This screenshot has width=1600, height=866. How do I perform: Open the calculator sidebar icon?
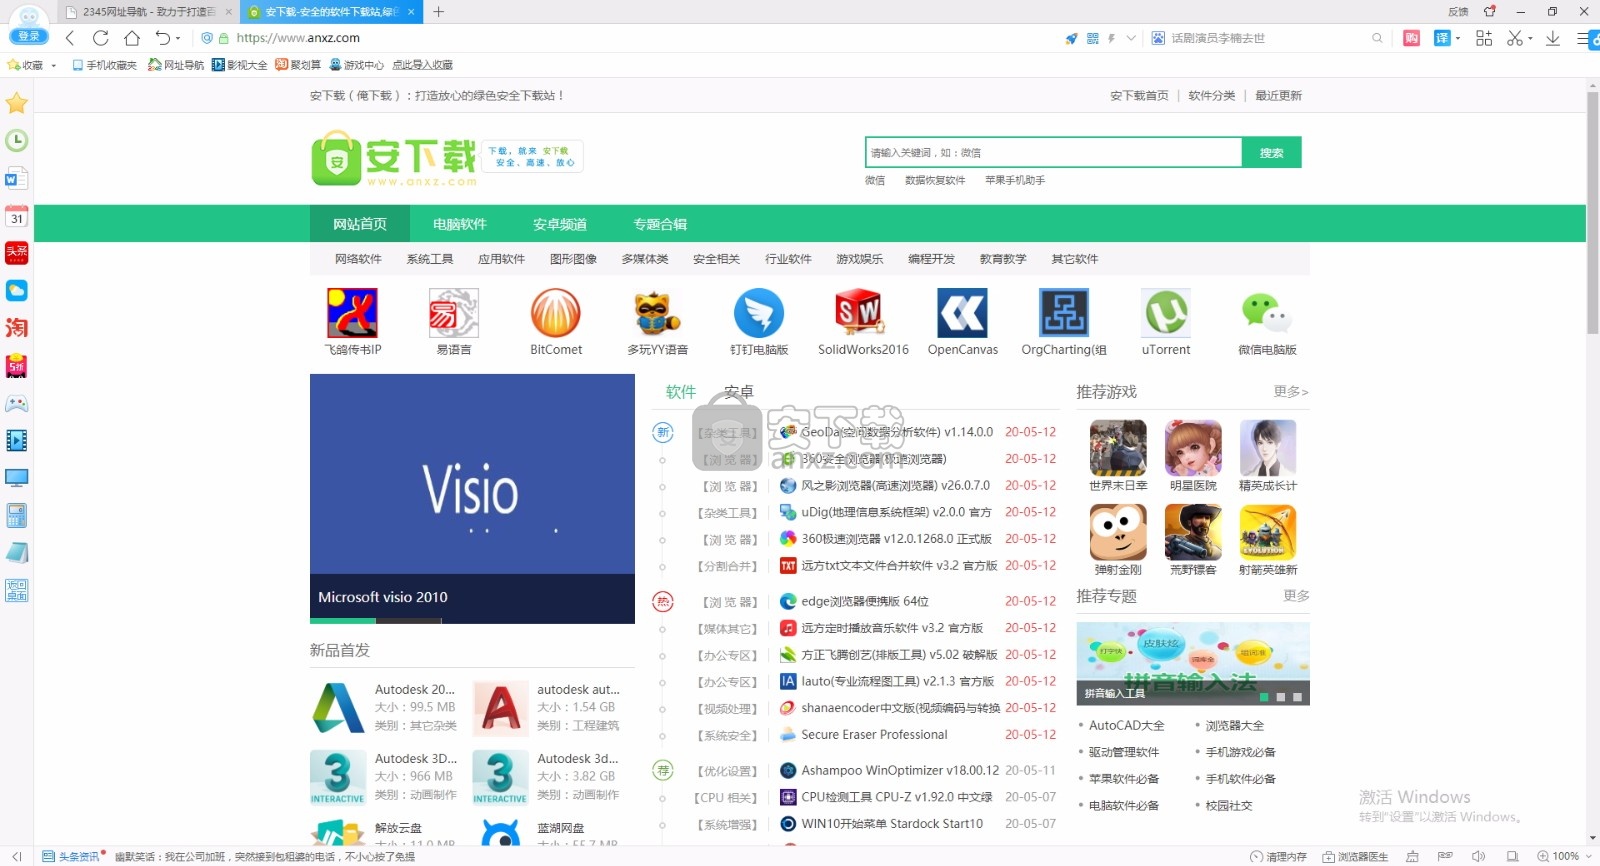pyautogui.click(x=16, y=516)
